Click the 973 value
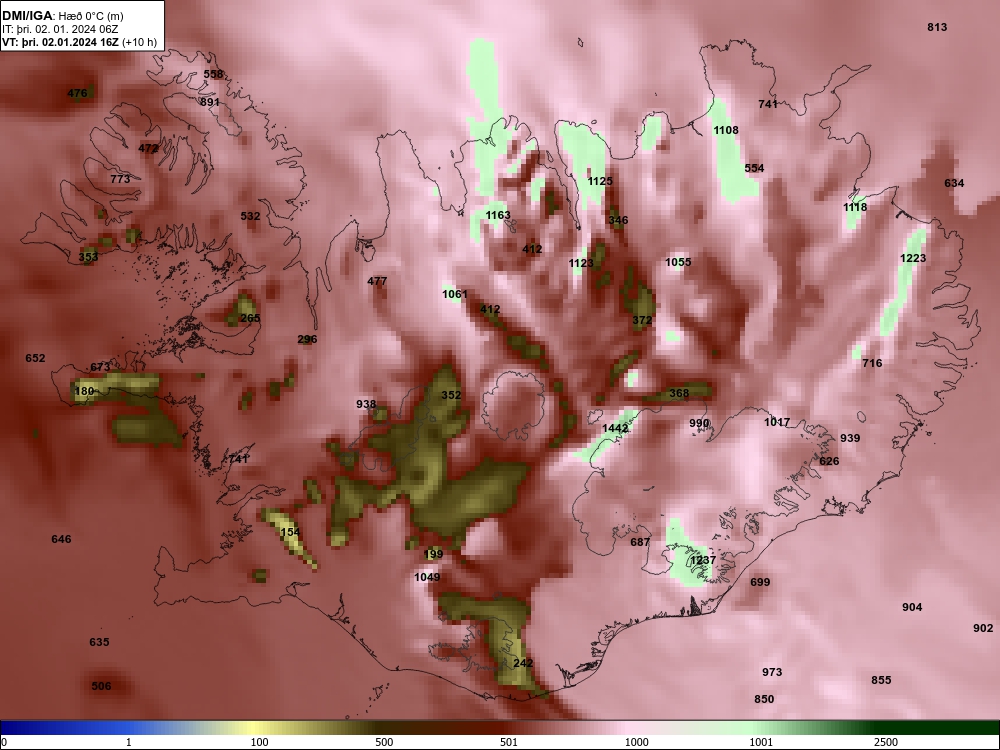 pyautogui.click(x=772, y=672)
